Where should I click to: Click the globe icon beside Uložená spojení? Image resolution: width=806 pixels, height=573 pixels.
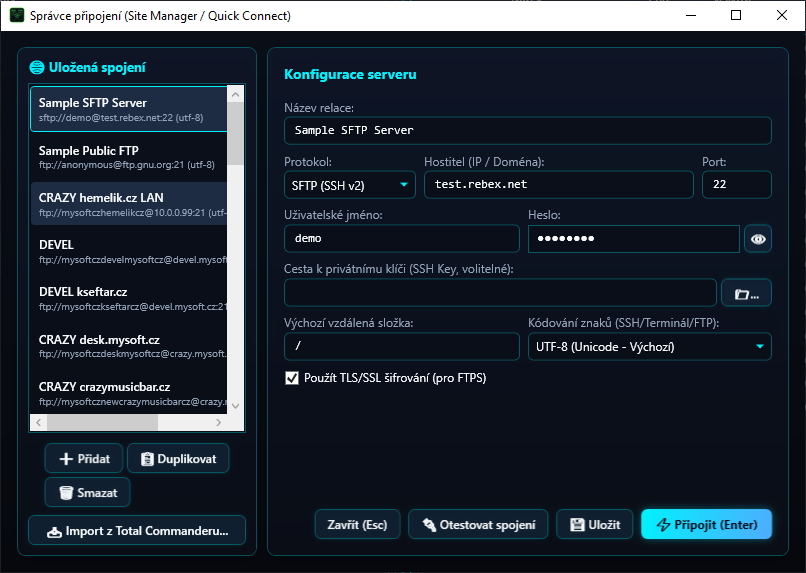coord(37,67)
